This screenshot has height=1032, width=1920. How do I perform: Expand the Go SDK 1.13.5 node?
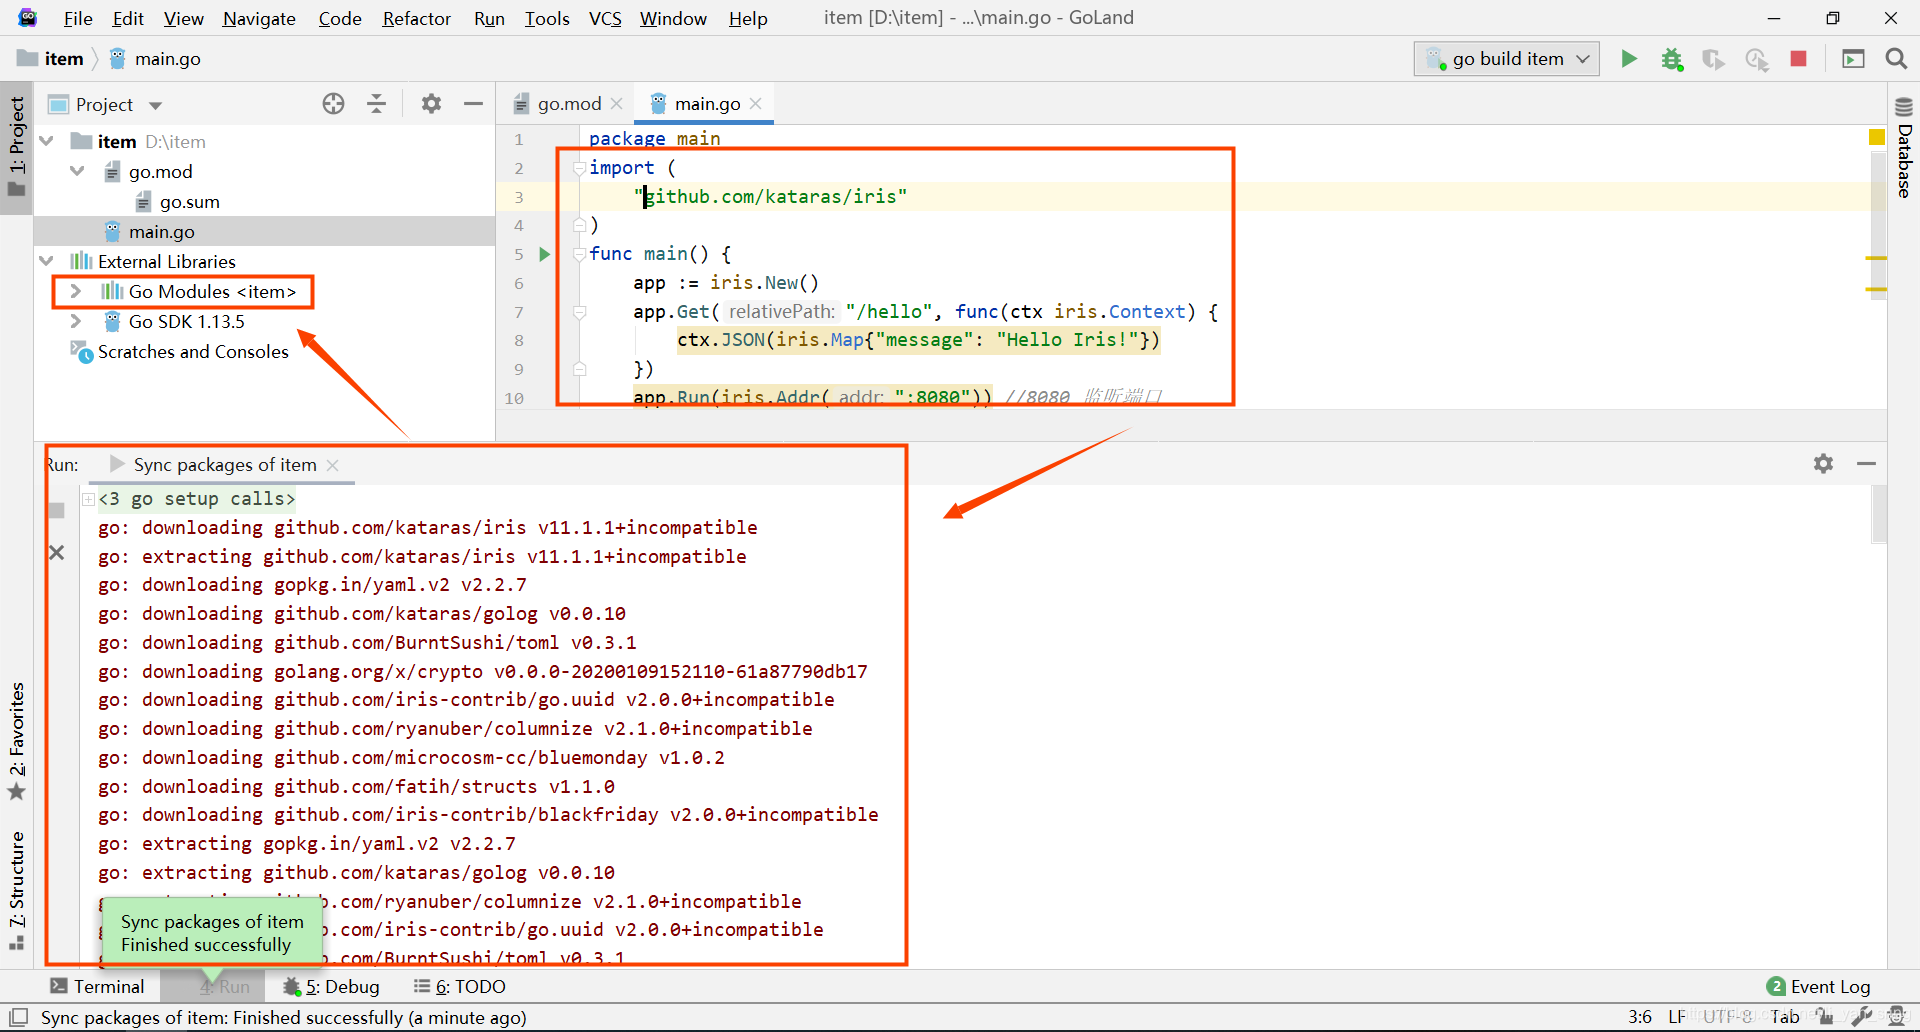(76, 322)
